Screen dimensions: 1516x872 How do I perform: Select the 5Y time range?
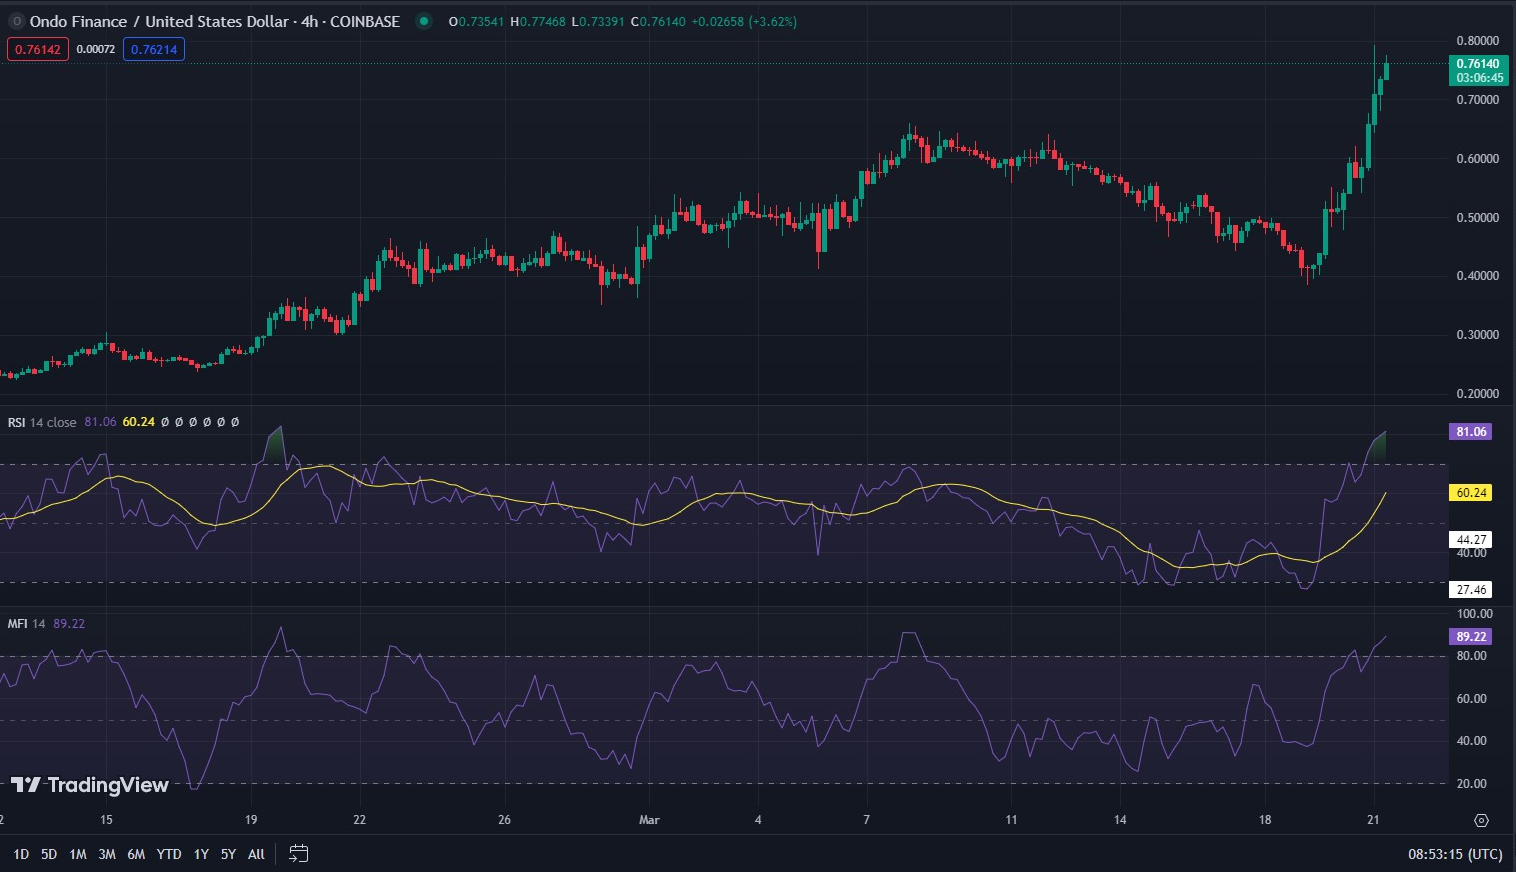[x=228, y=854]
